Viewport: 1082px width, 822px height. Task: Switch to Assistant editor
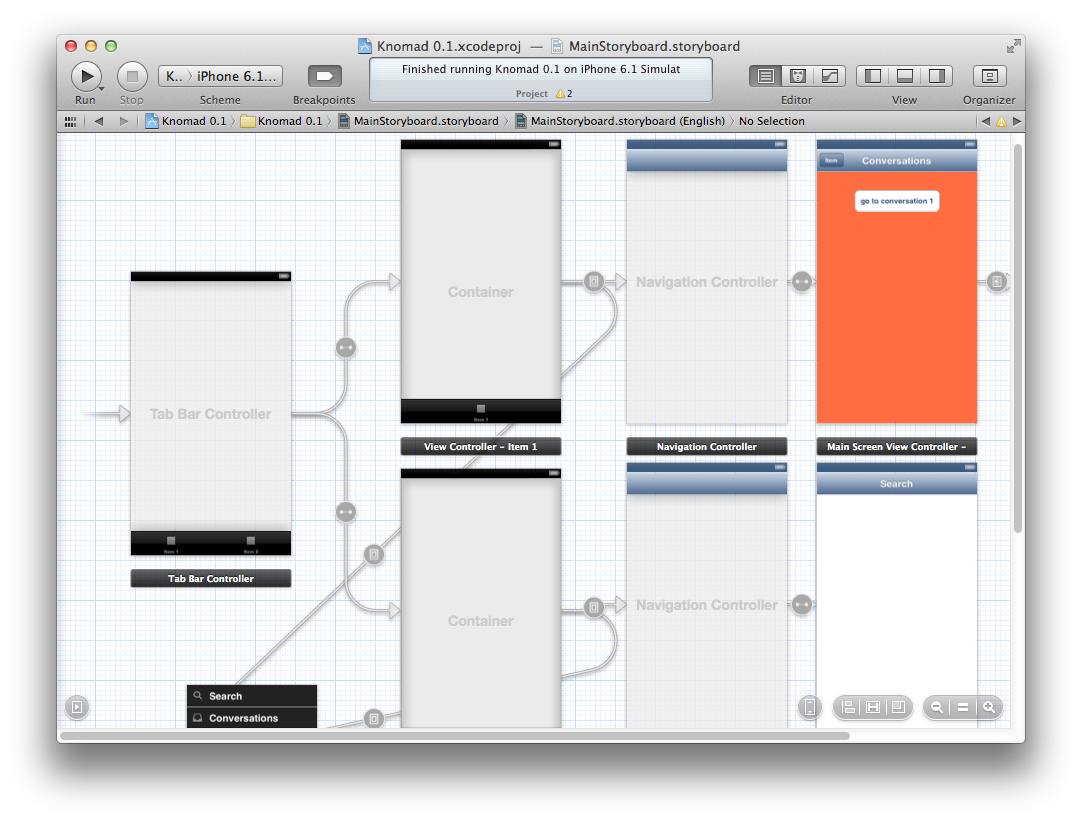(x=798, y=76)
